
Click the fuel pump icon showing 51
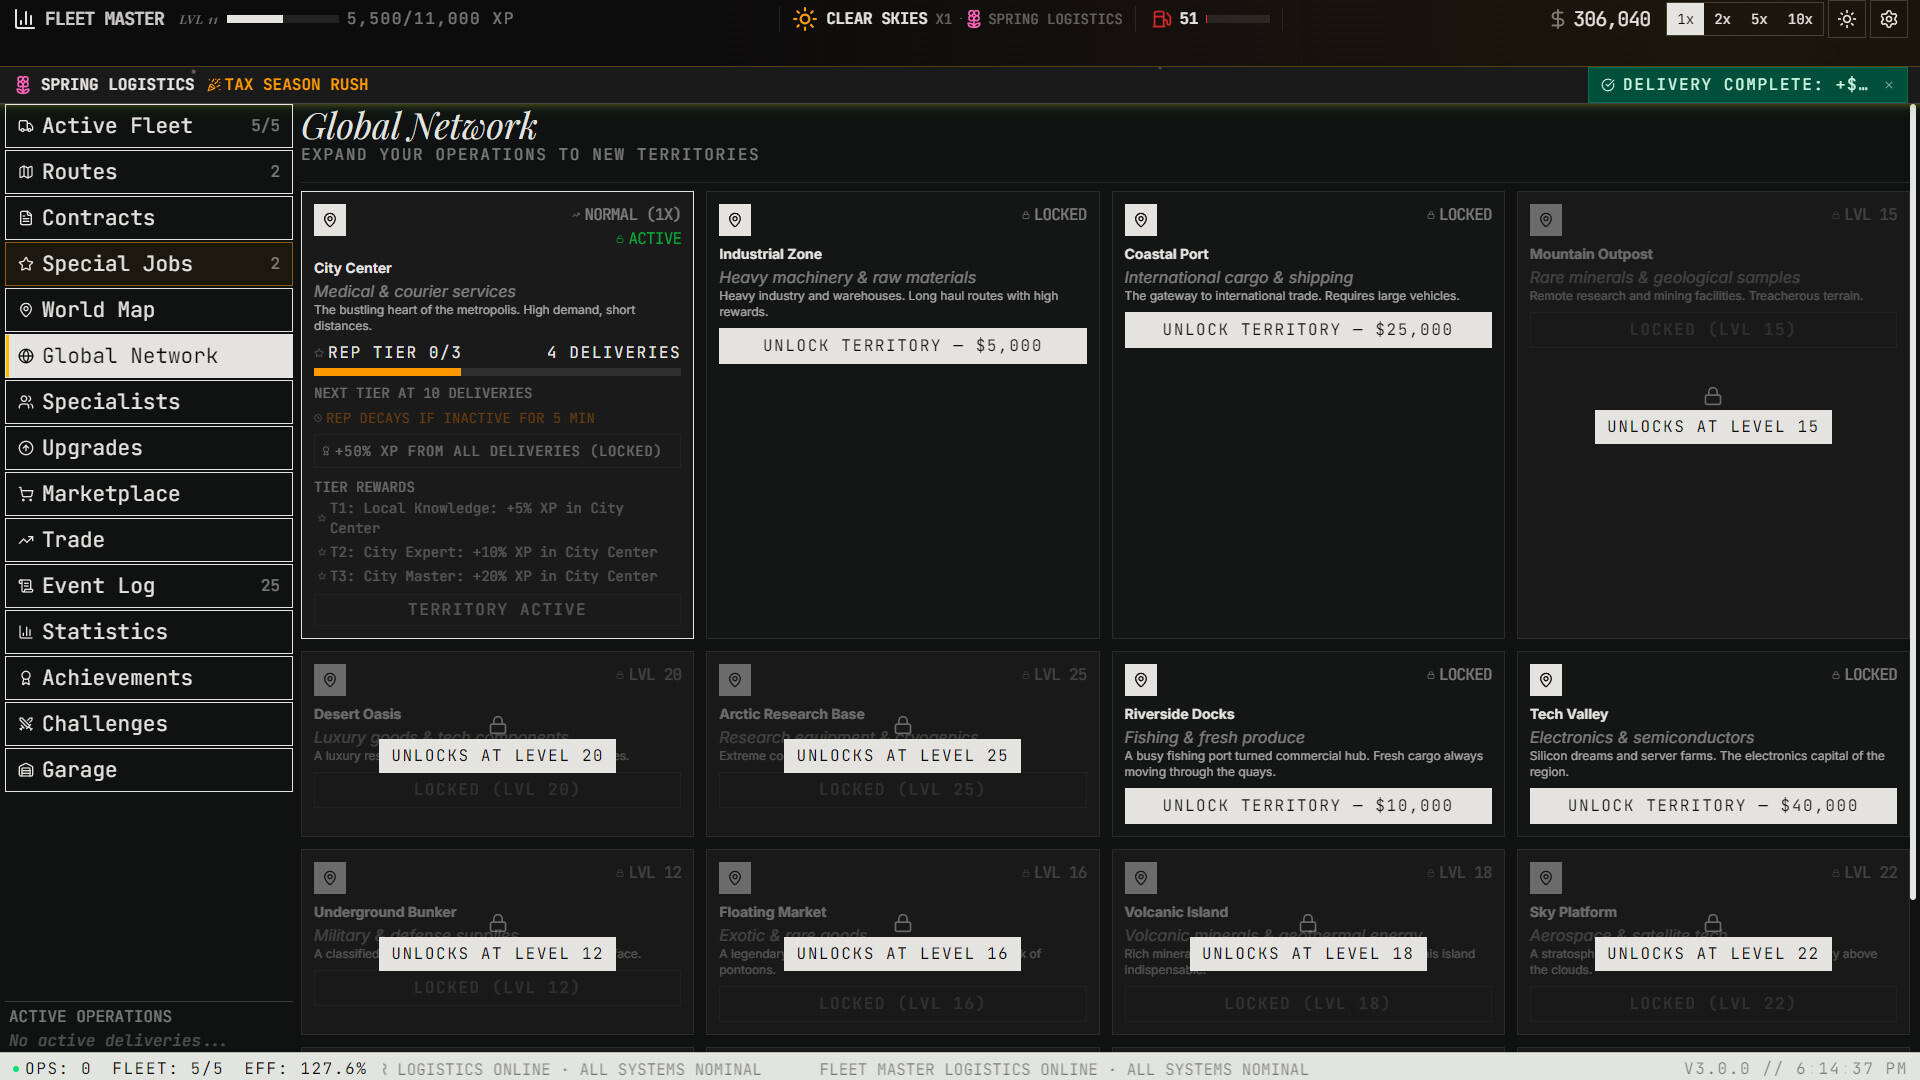pyautogui.click(x=1162, y=19)
